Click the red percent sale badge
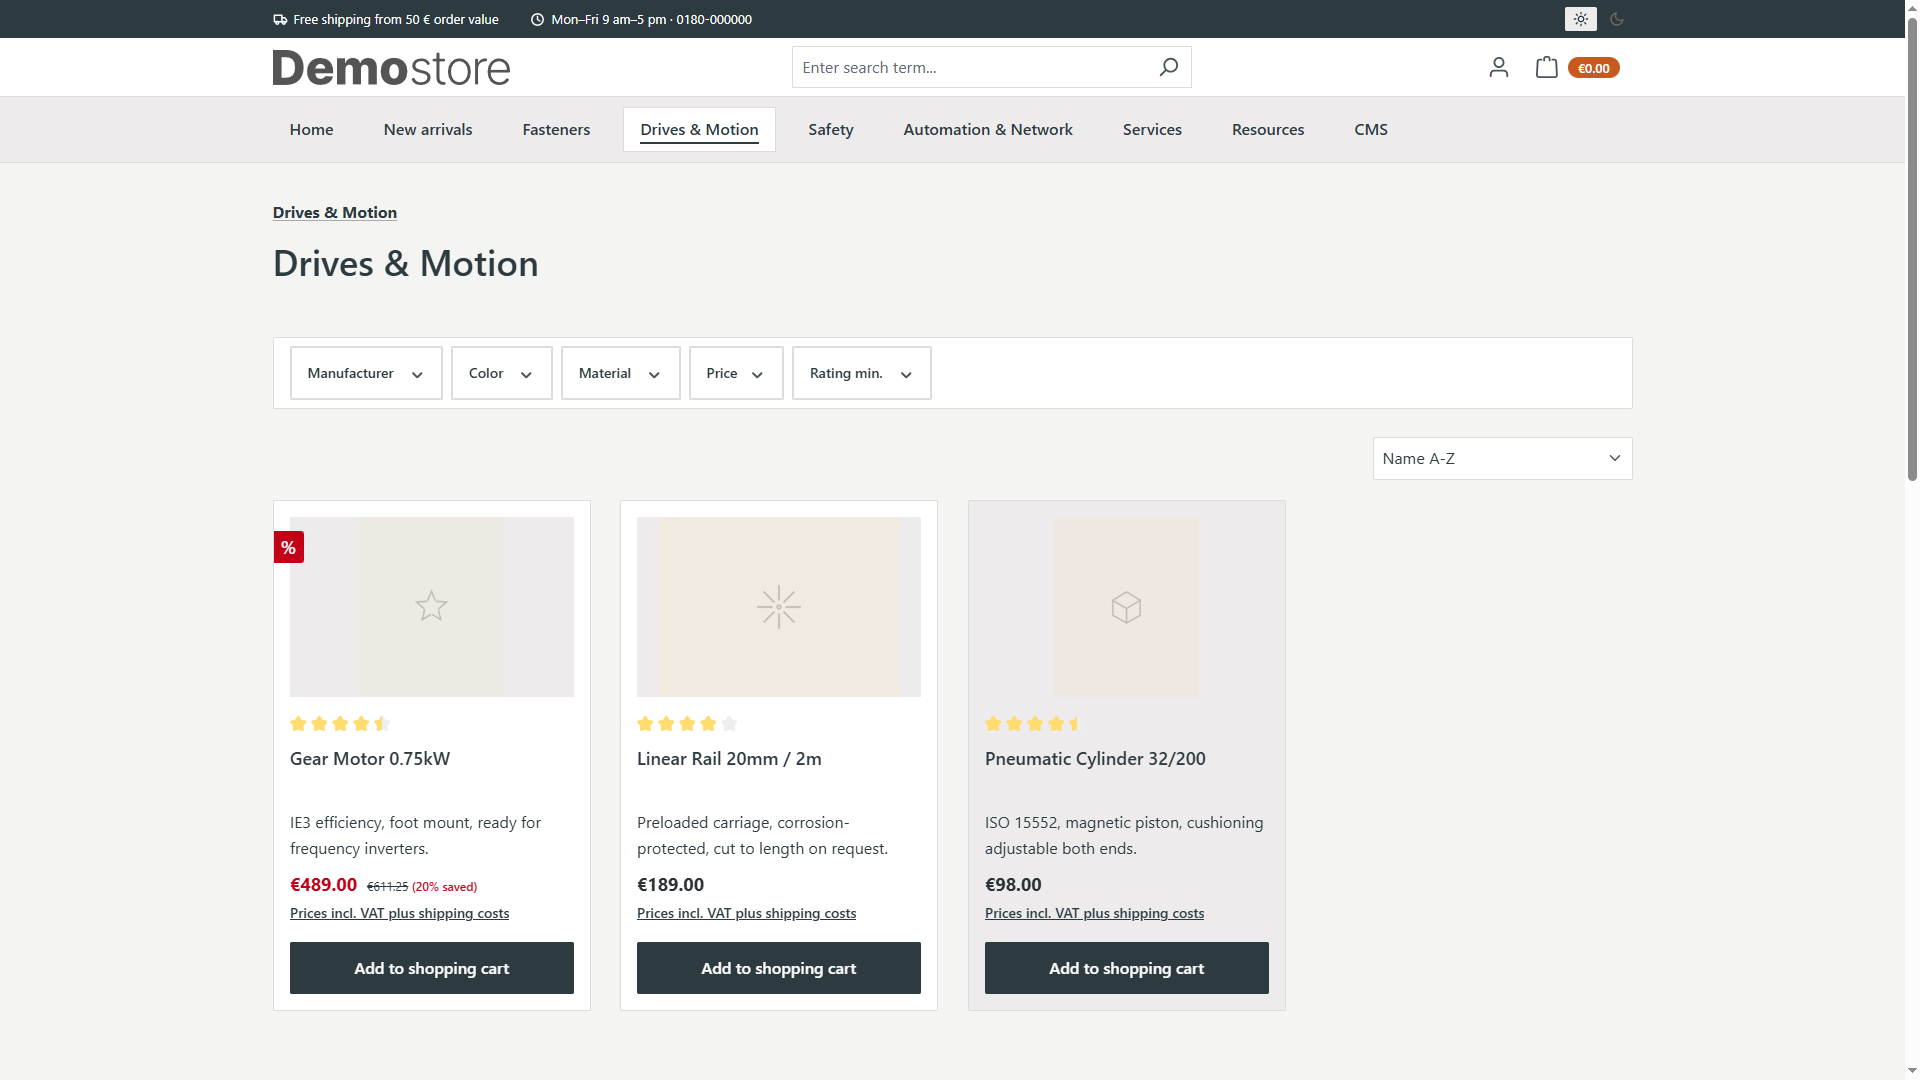This screenshot has height=1080, width=1920. tap(288, 547)
